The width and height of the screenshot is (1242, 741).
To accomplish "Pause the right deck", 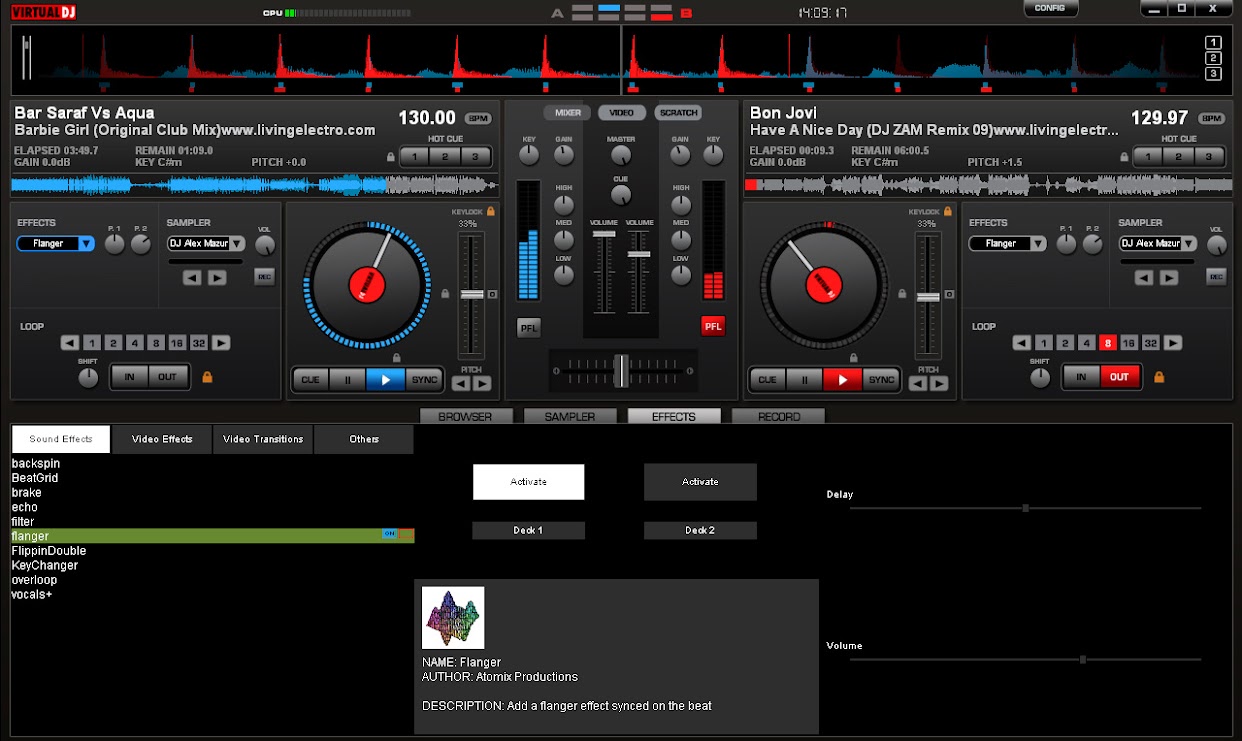I will 805,380.
